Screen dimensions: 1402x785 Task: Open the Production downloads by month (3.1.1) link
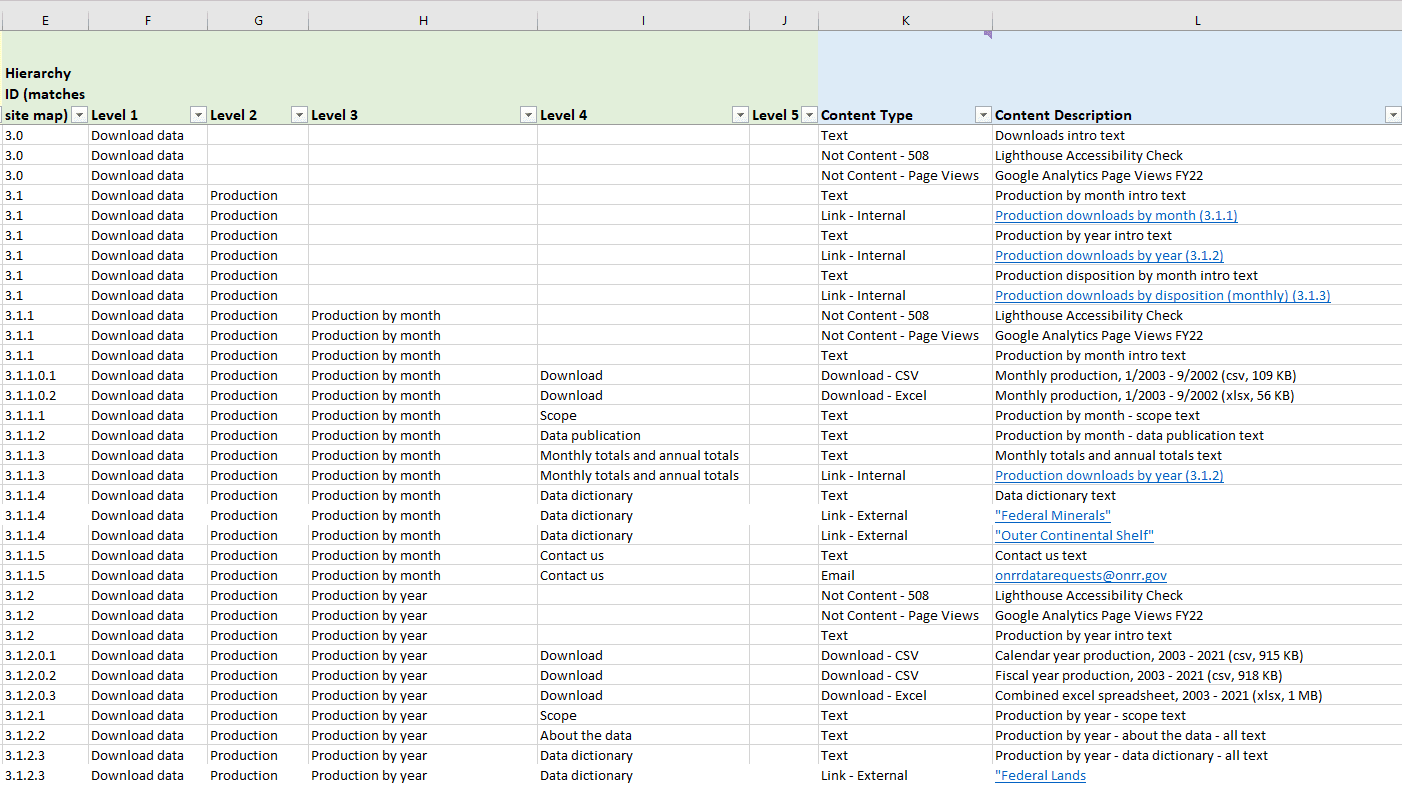[1116, 215]
